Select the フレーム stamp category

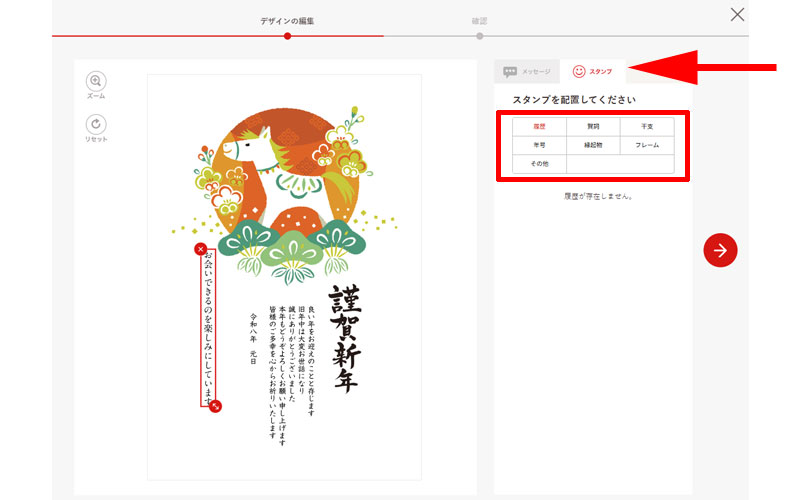pos(647,145)
